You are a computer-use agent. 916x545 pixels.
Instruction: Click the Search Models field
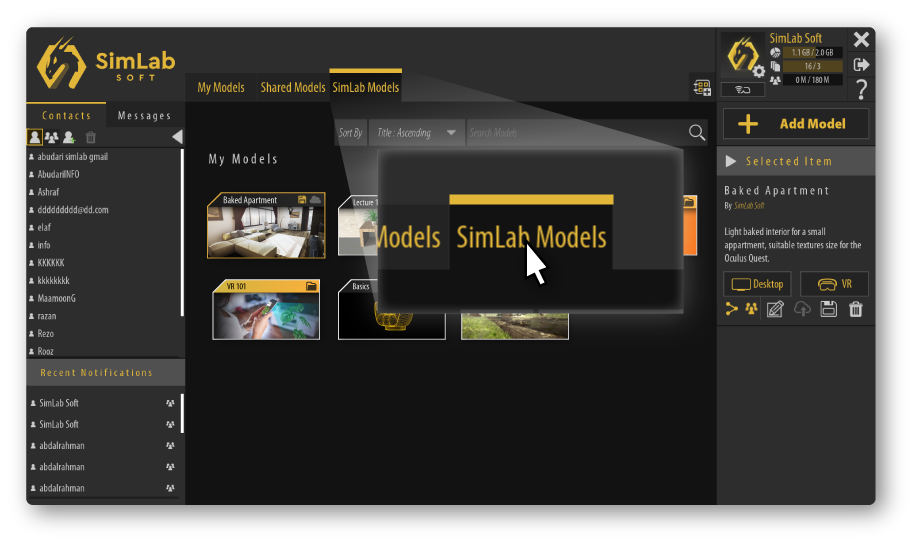pos(575,133)
